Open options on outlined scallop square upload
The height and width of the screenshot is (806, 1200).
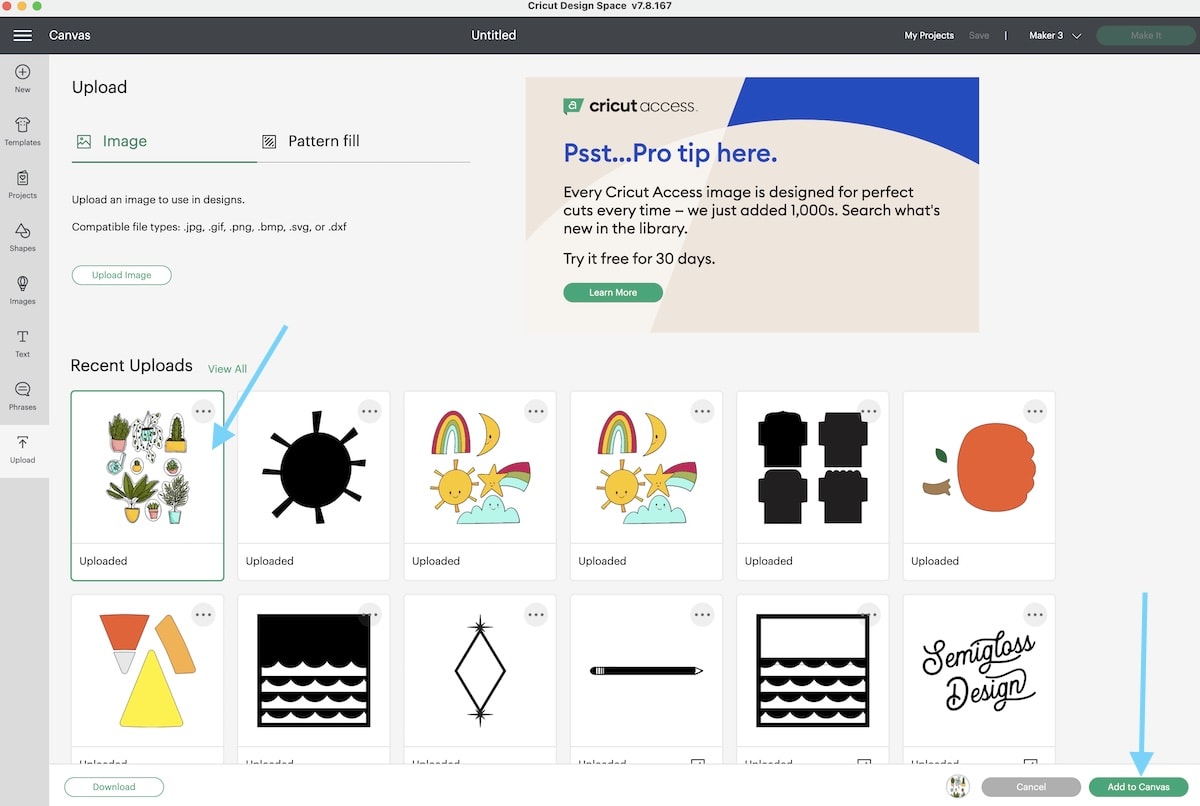click(x=869, y=614)
